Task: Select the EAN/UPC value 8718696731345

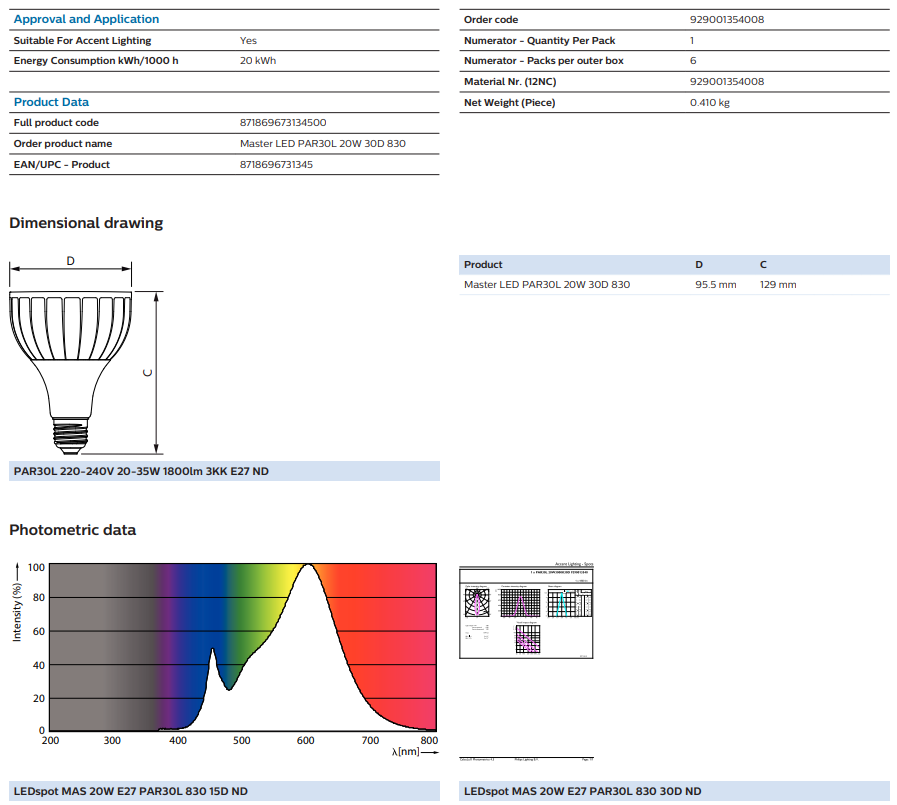Action: pos(276,165)
